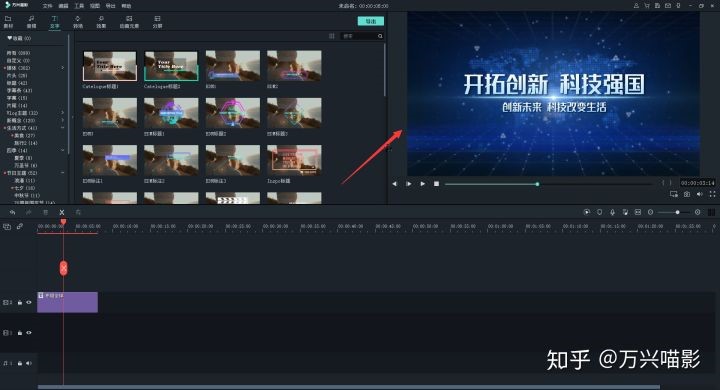Switch to the 素材 media tab
The image size is (720, 390).
pos(8,22)
